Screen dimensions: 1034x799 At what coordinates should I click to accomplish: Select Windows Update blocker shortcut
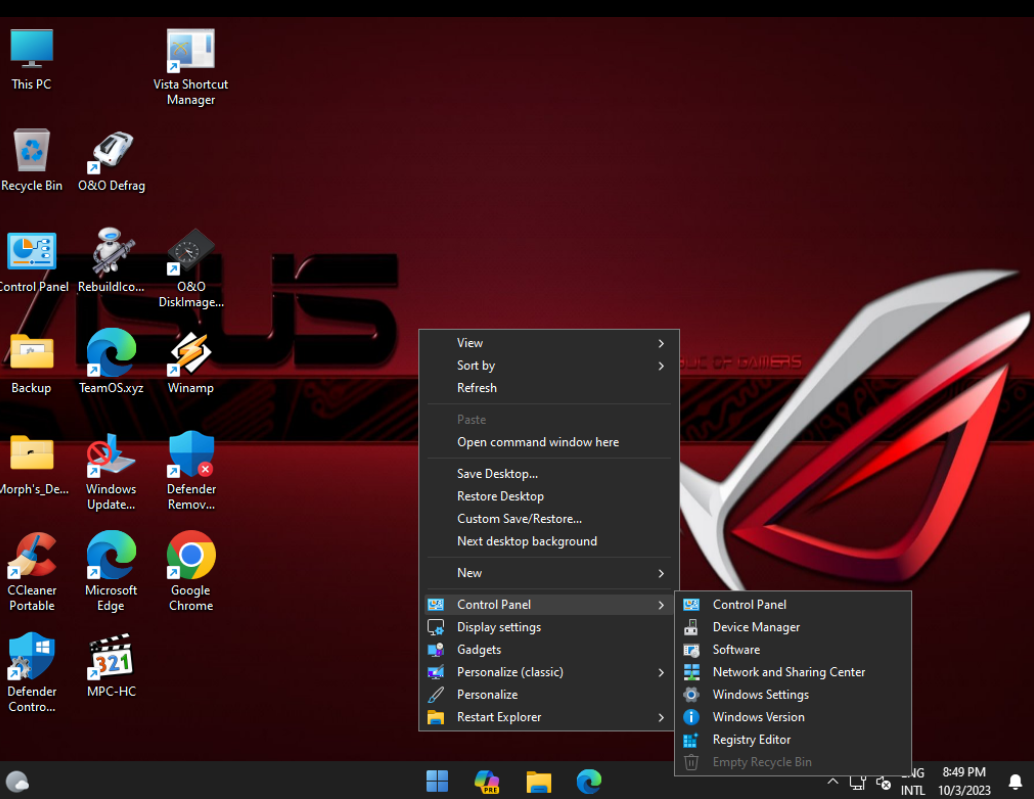click(x=111, y=471)
